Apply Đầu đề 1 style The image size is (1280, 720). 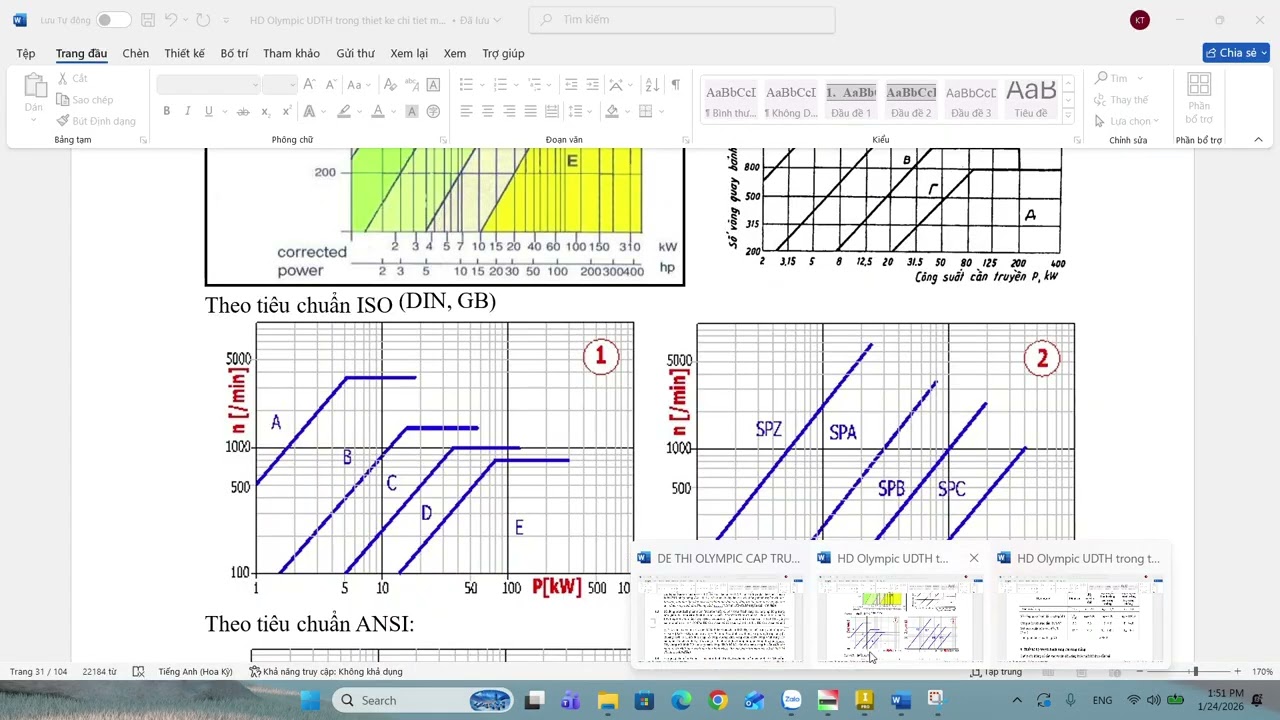(x=851, y=99)
